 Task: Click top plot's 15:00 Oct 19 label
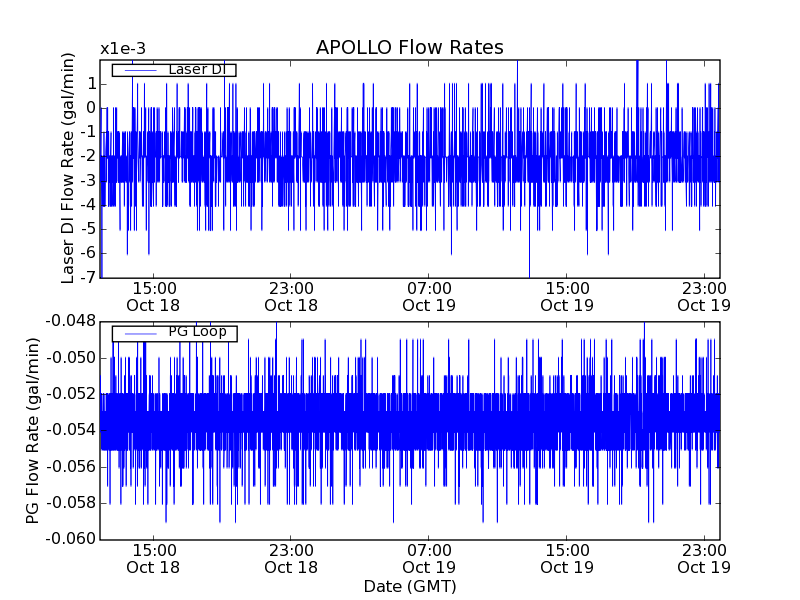click(567, 297)
